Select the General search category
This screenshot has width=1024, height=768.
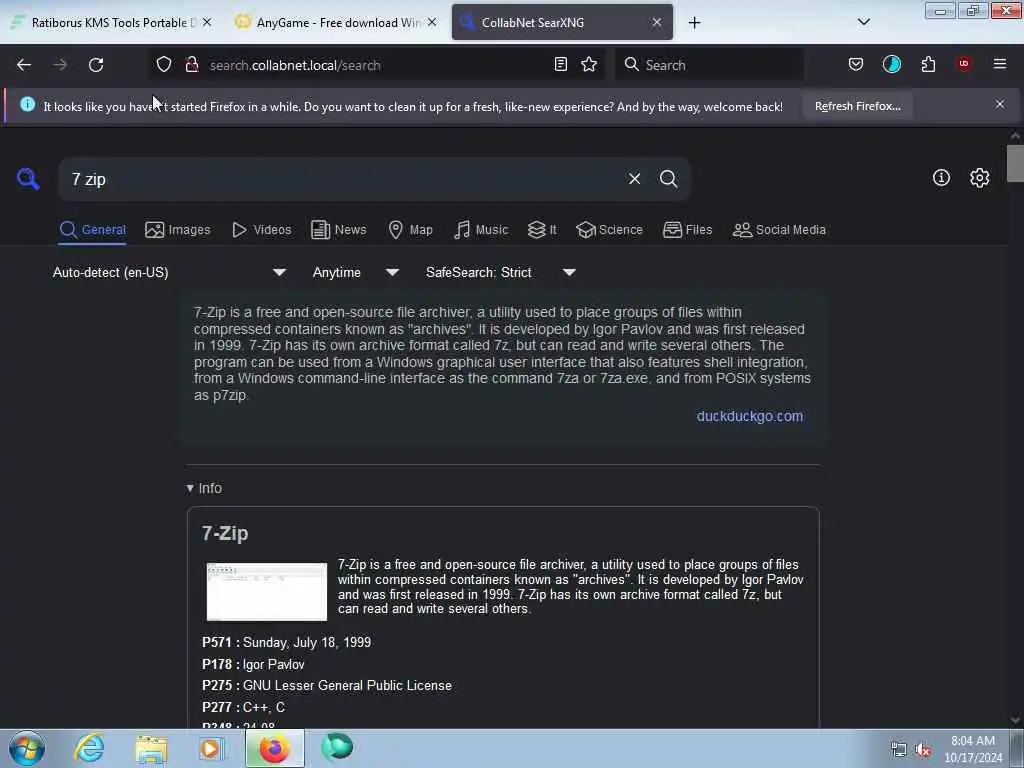coord(92,230)
